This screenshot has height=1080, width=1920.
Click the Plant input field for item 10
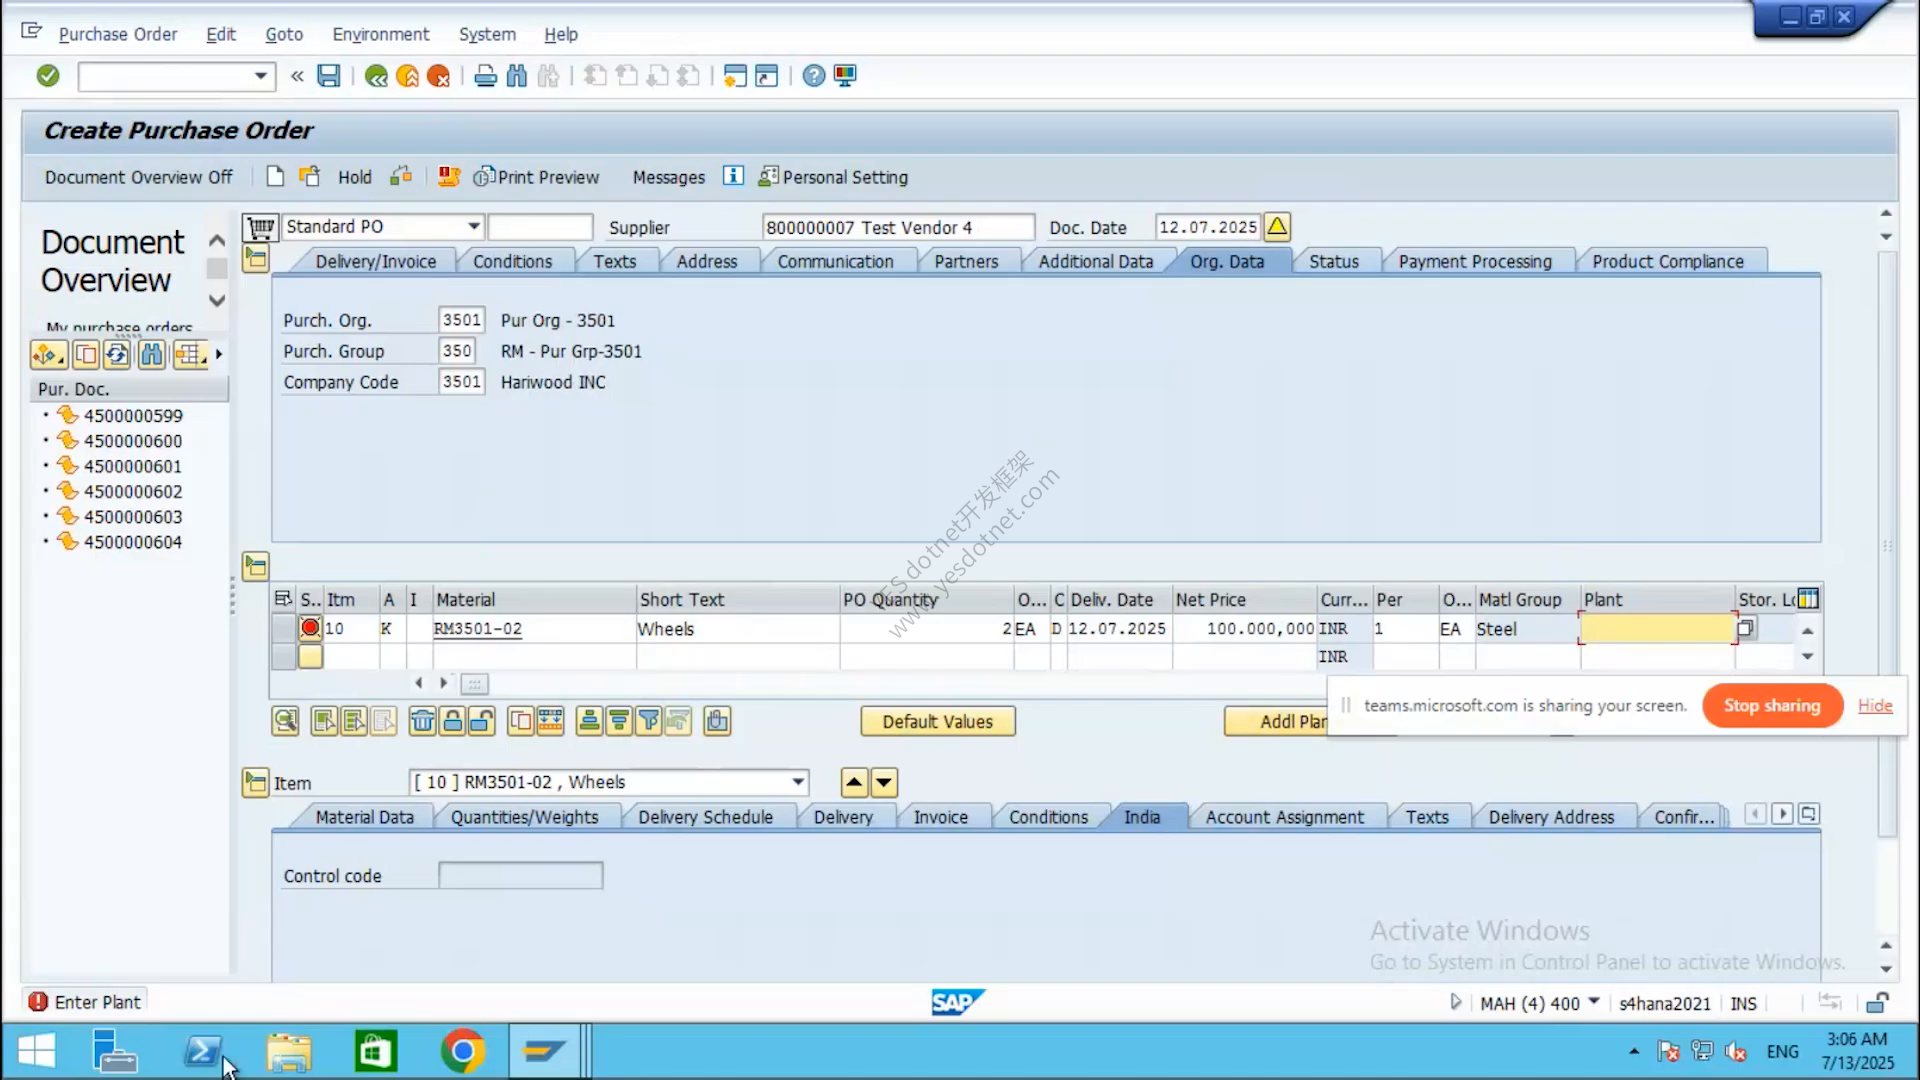point(1656,629)
